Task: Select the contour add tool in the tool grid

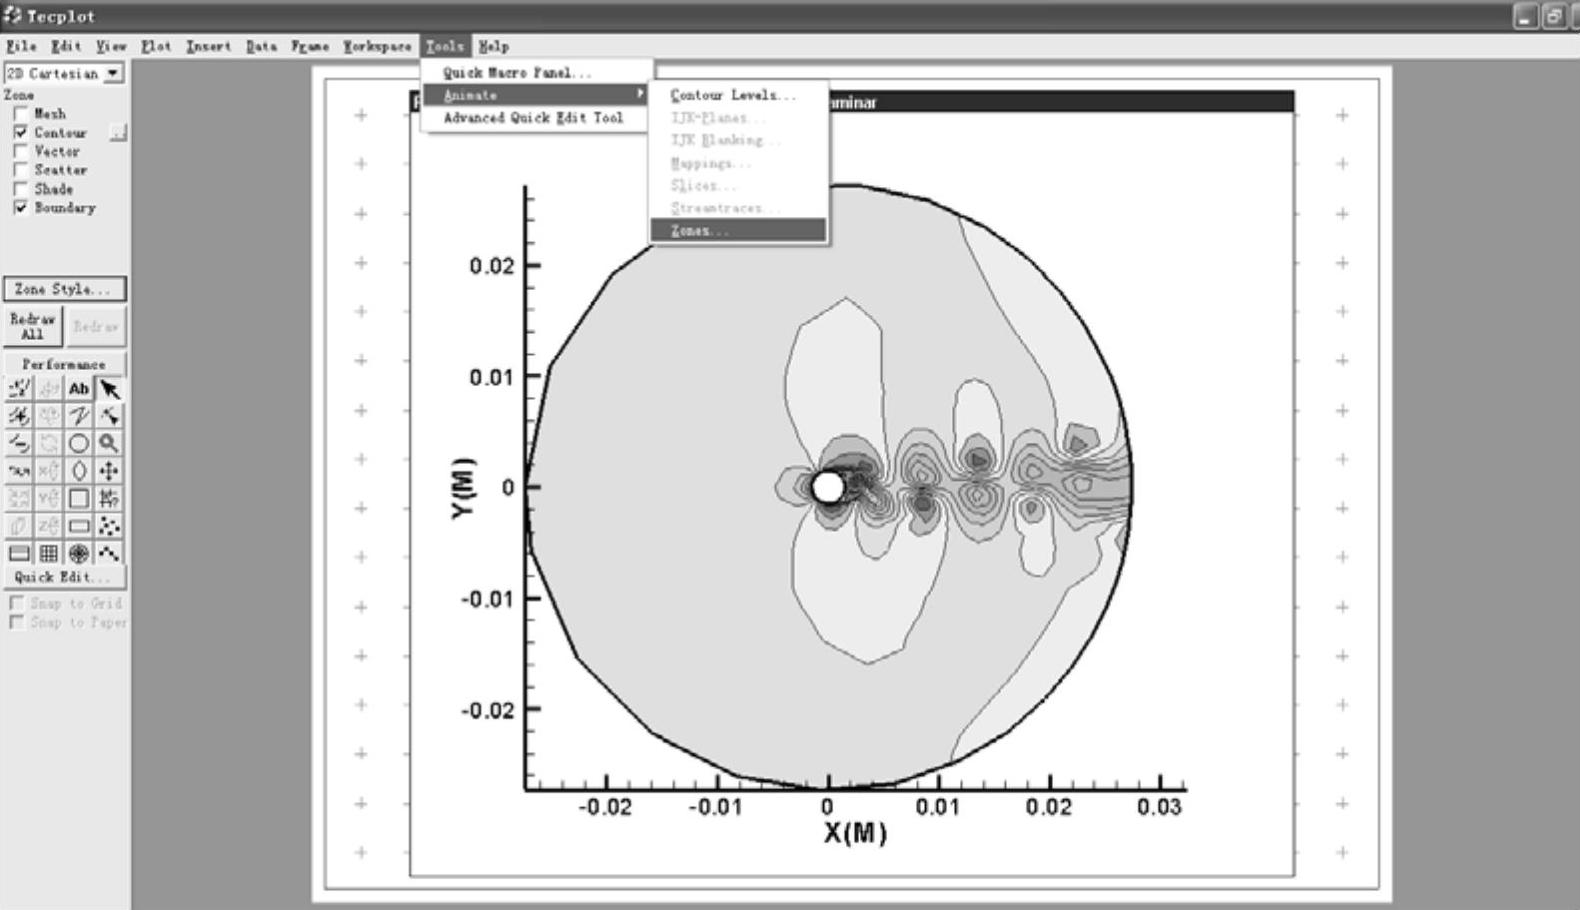Action: coord(19,389)
